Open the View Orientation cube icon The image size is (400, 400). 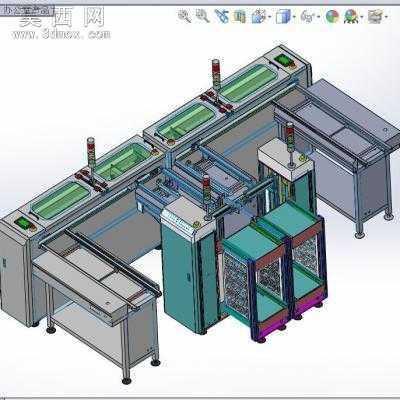[258, 16]
